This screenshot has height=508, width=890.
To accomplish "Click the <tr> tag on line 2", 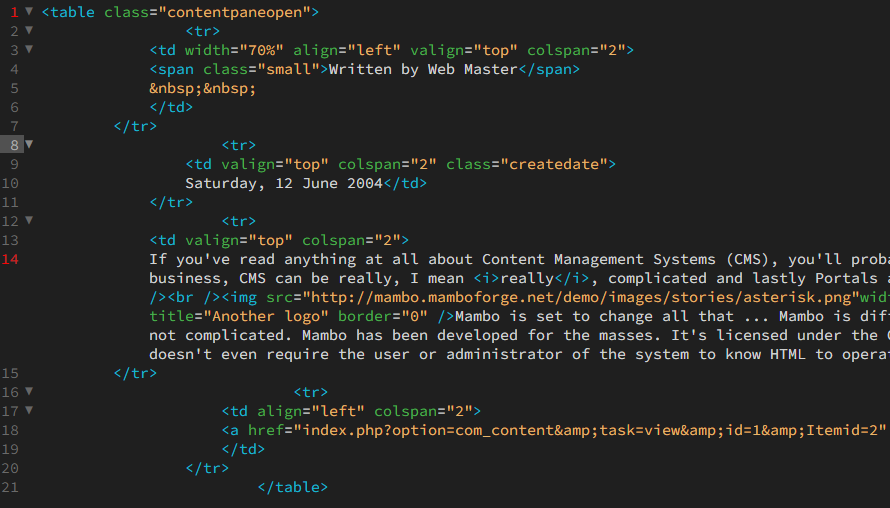I will [x=203, y=31].
